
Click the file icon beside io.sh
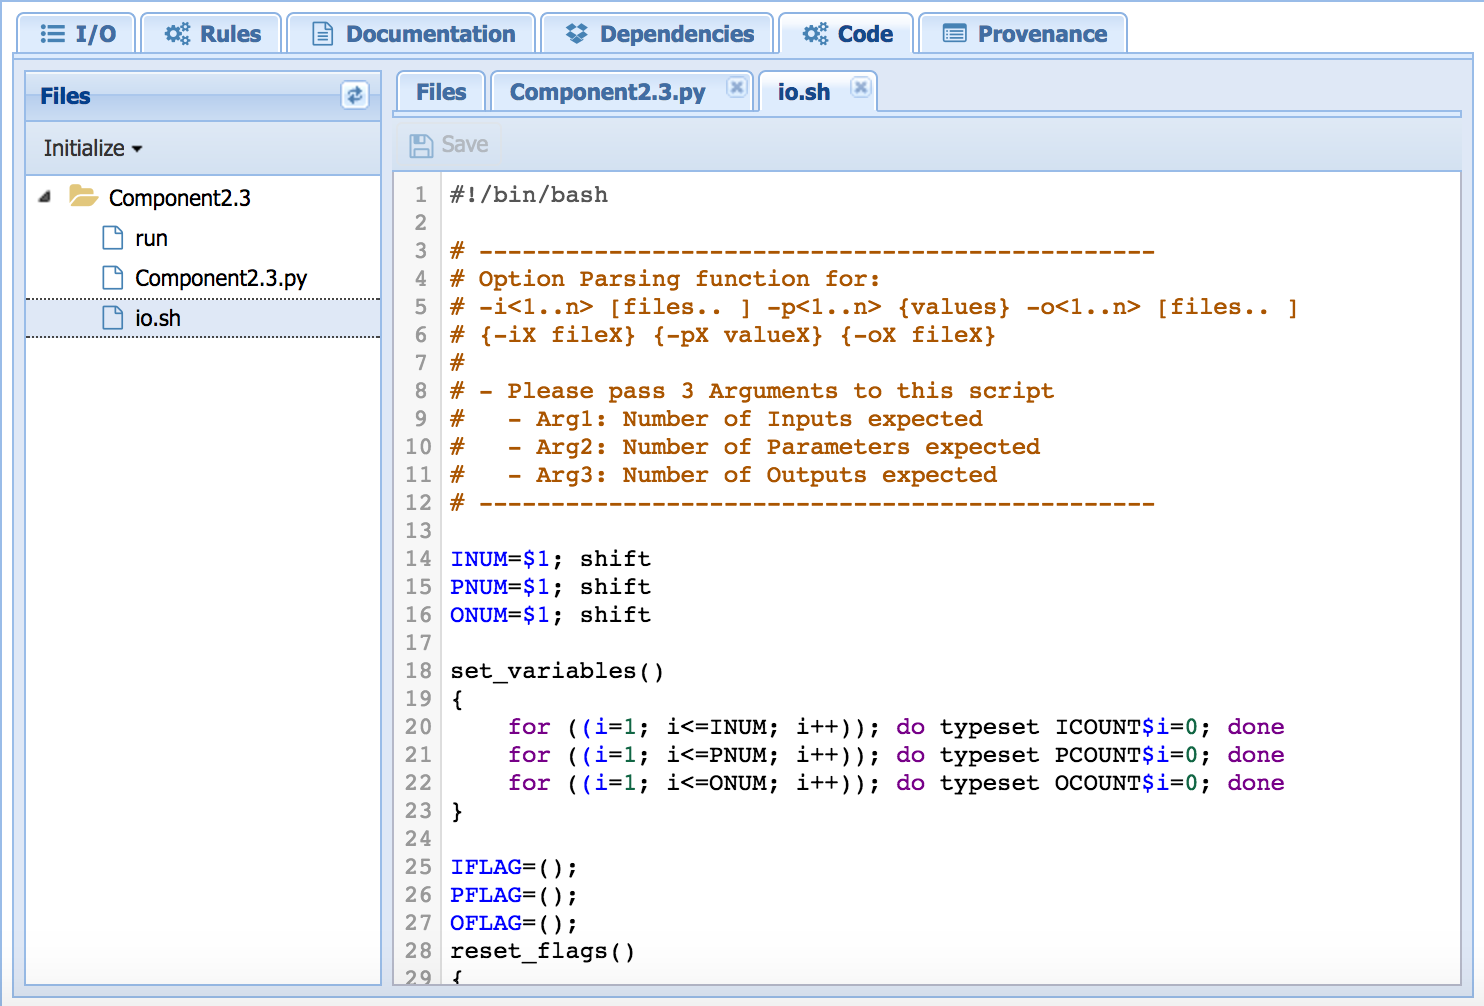coord(113,318)
